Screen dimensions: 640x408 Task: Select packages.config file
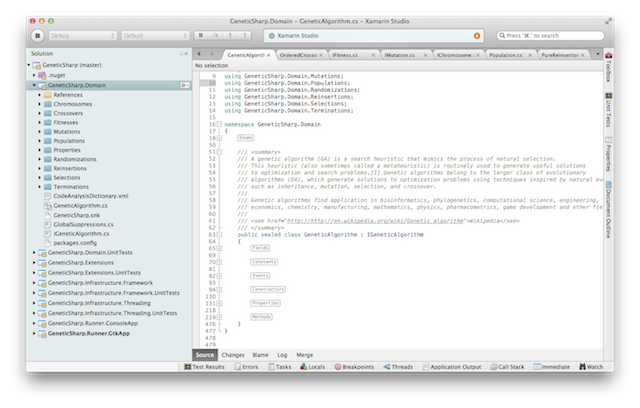pos(75,243)
